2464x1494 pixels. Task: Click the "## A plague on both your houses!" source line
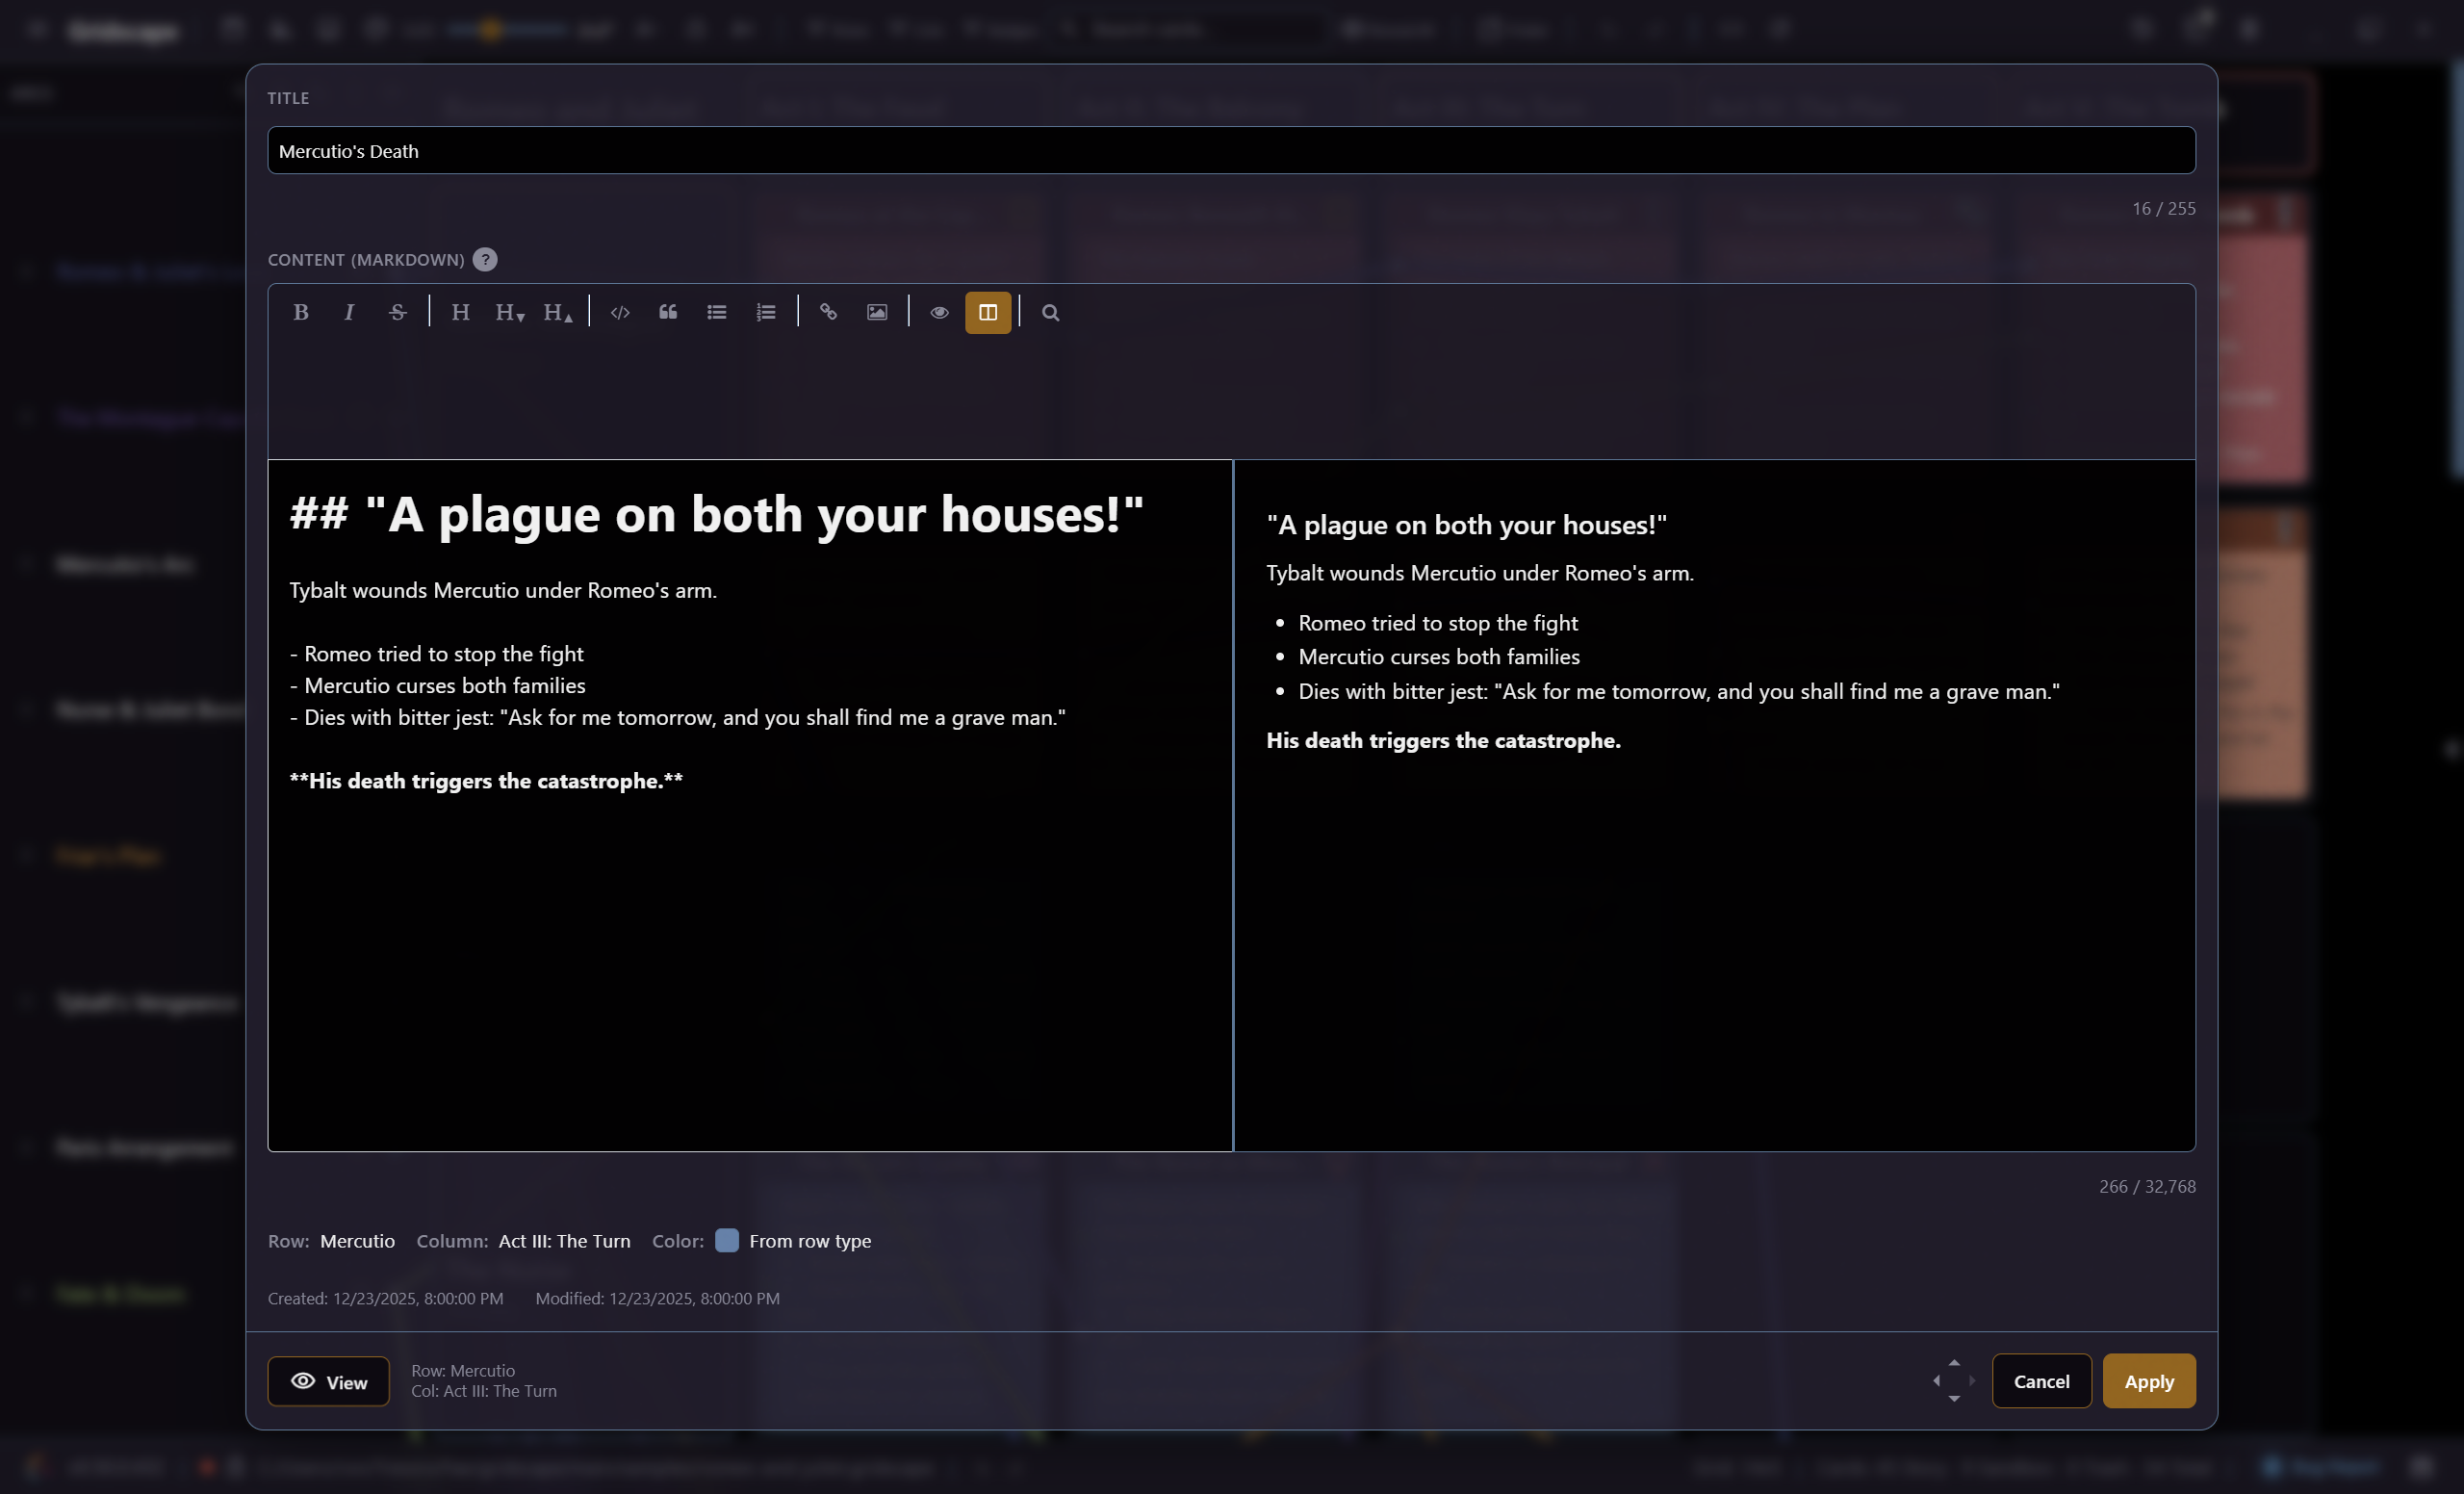click(716, 515)
